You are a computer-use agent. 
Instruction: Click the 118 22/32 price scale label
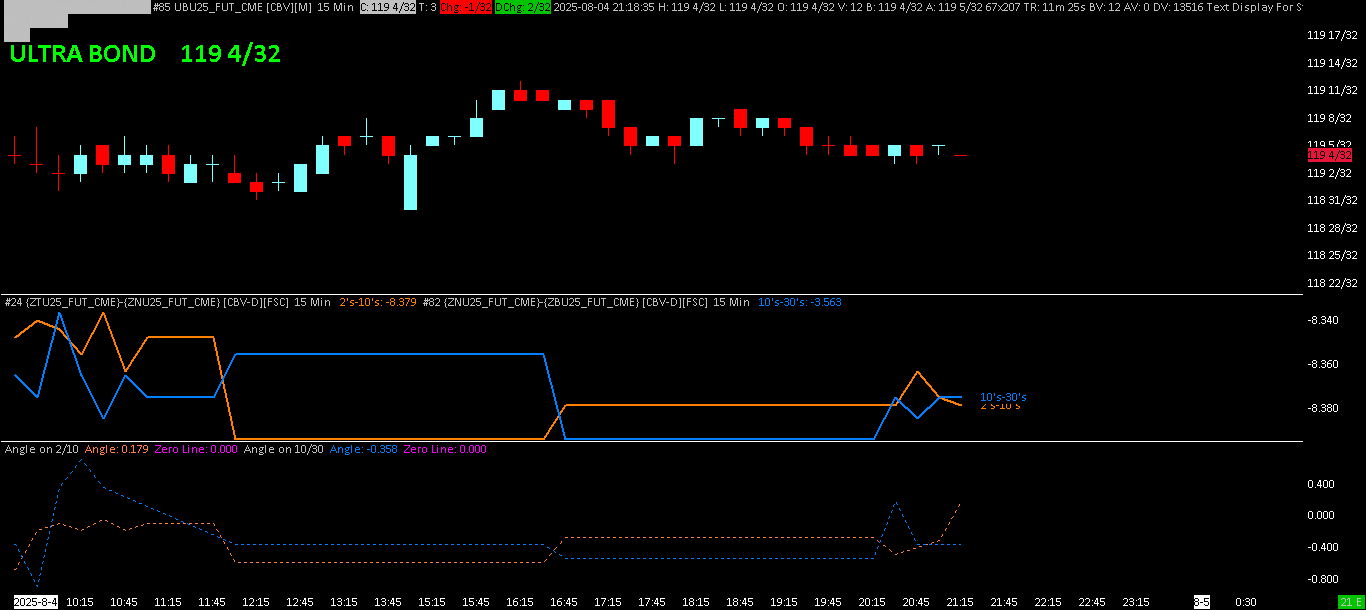[x=1332, y=283]
